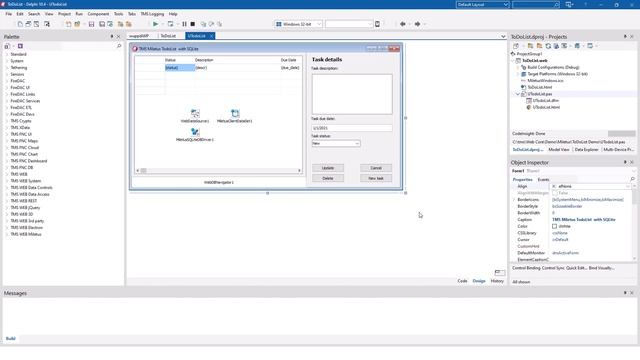The width and height of the screenshot is (640, 360).
Task: Click the Stop (black square) toolbar button
Action: (193, 24)
